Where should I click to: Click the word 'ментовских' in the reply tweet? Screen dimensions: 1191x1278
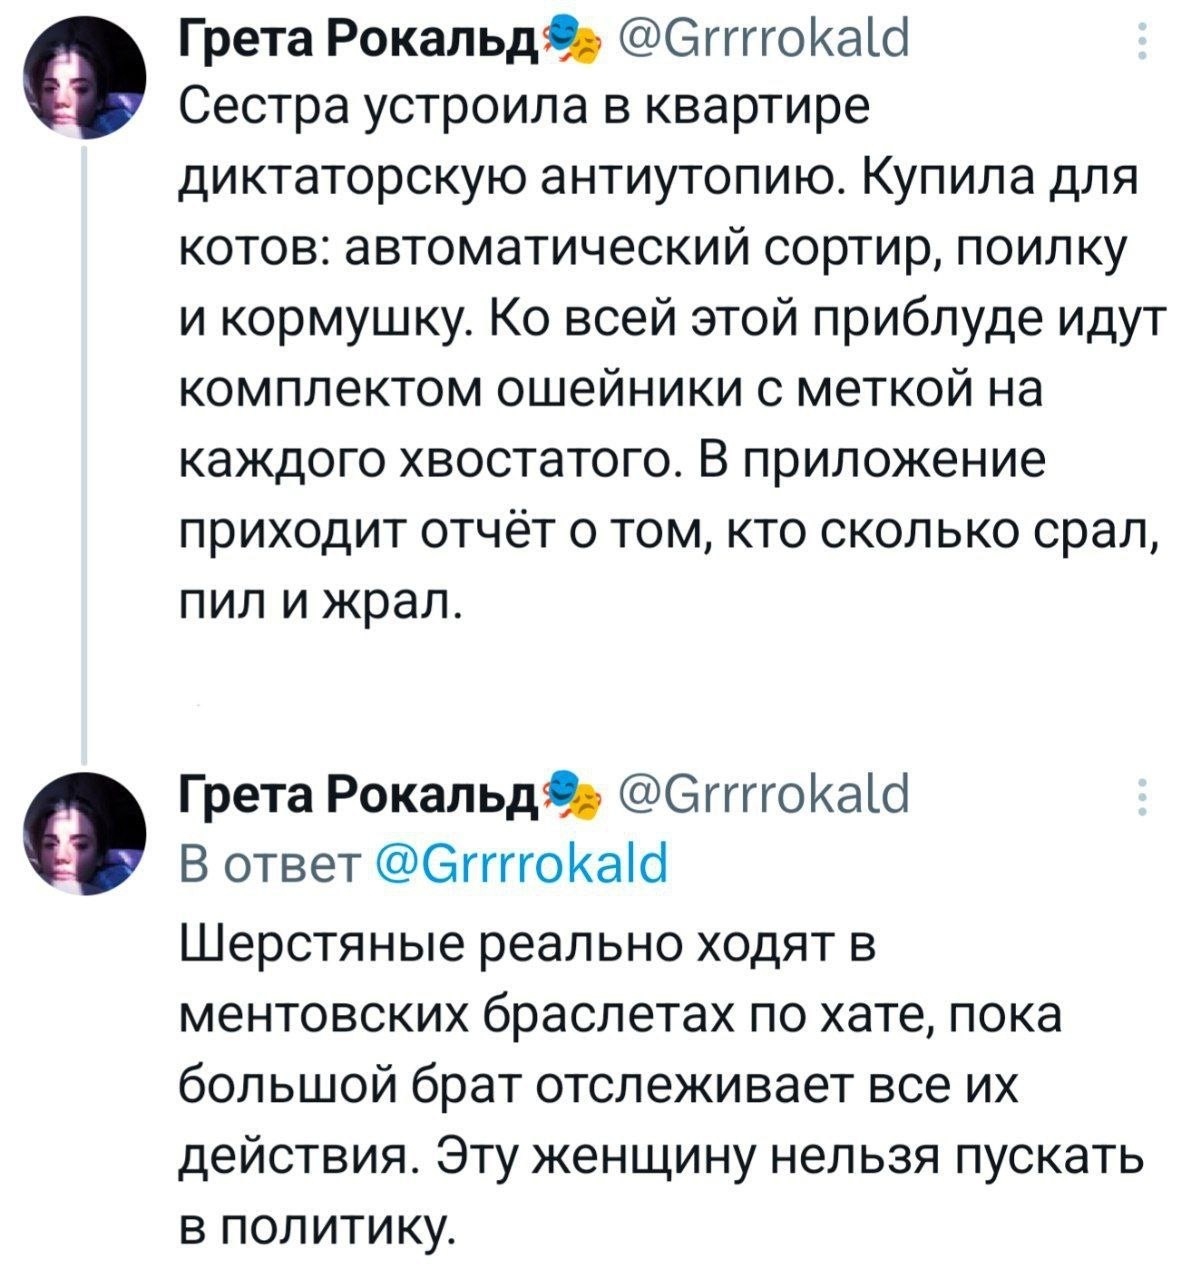coord(322,1016)
